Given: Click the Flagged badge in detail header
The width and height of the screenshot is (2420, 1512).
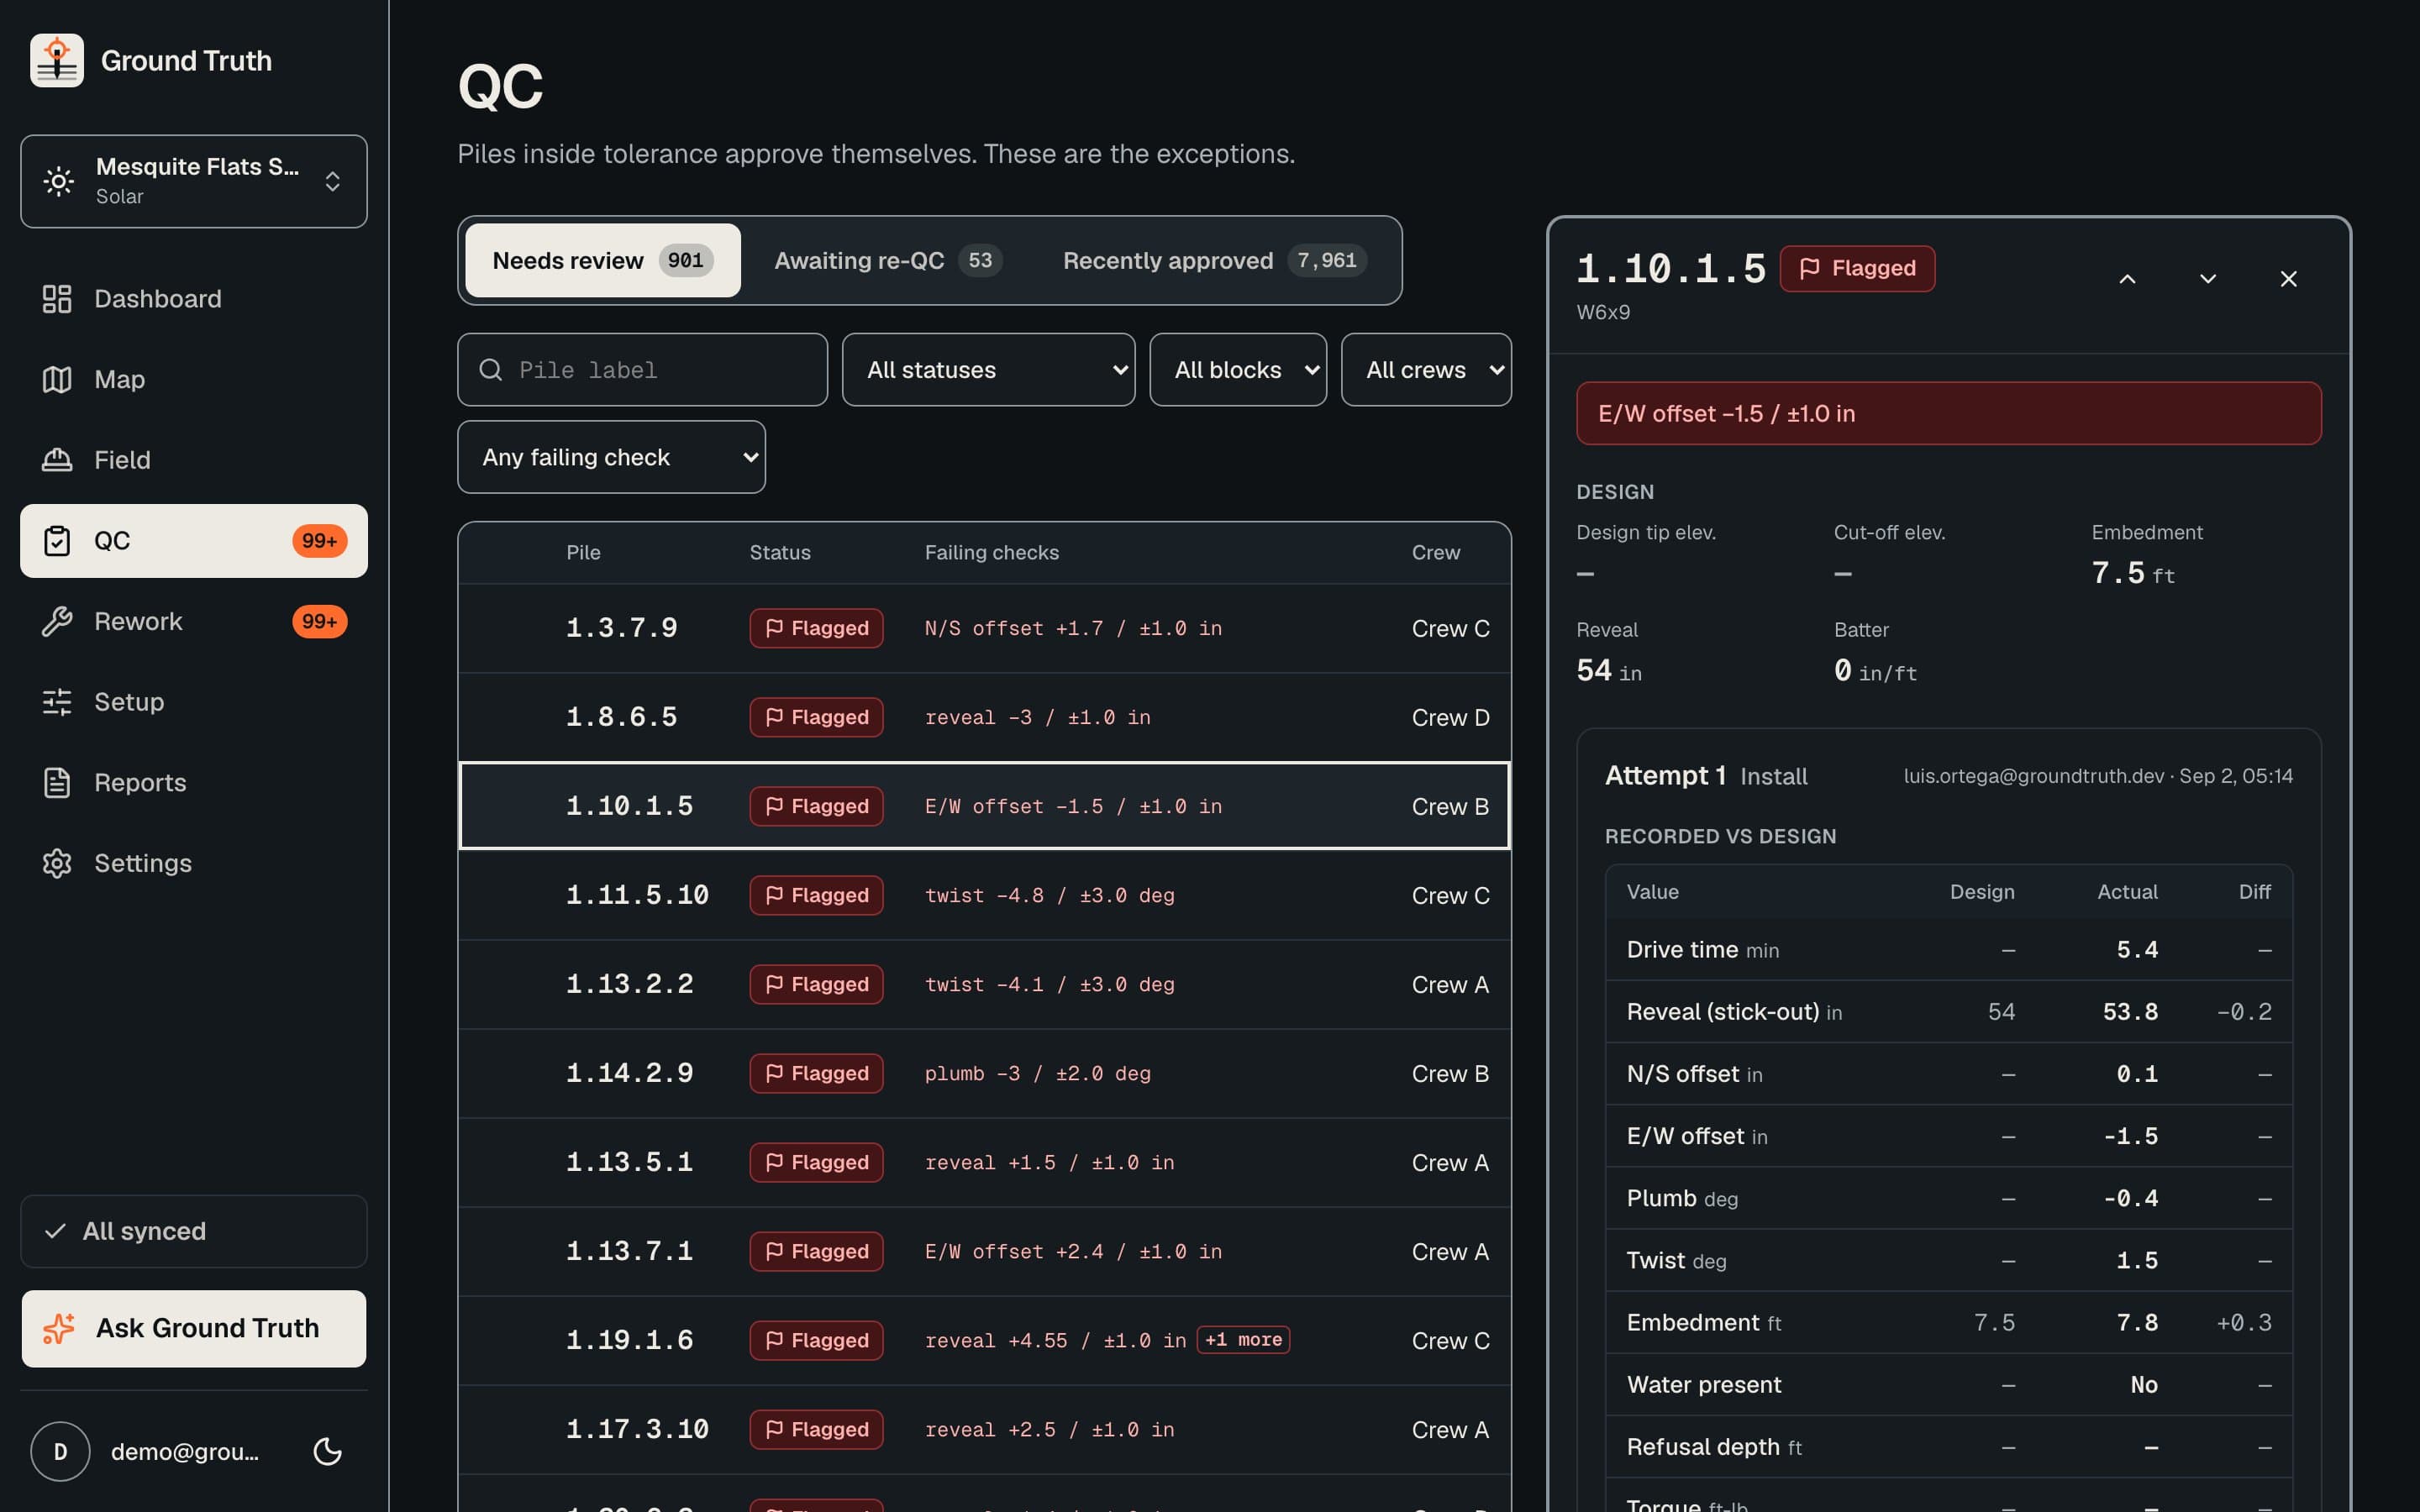Looking at the screenshot, I should [1857, 268].
